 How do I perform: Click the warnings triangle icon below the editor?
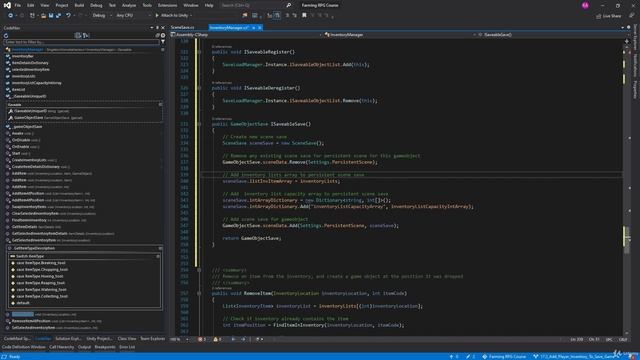point(216,339)
